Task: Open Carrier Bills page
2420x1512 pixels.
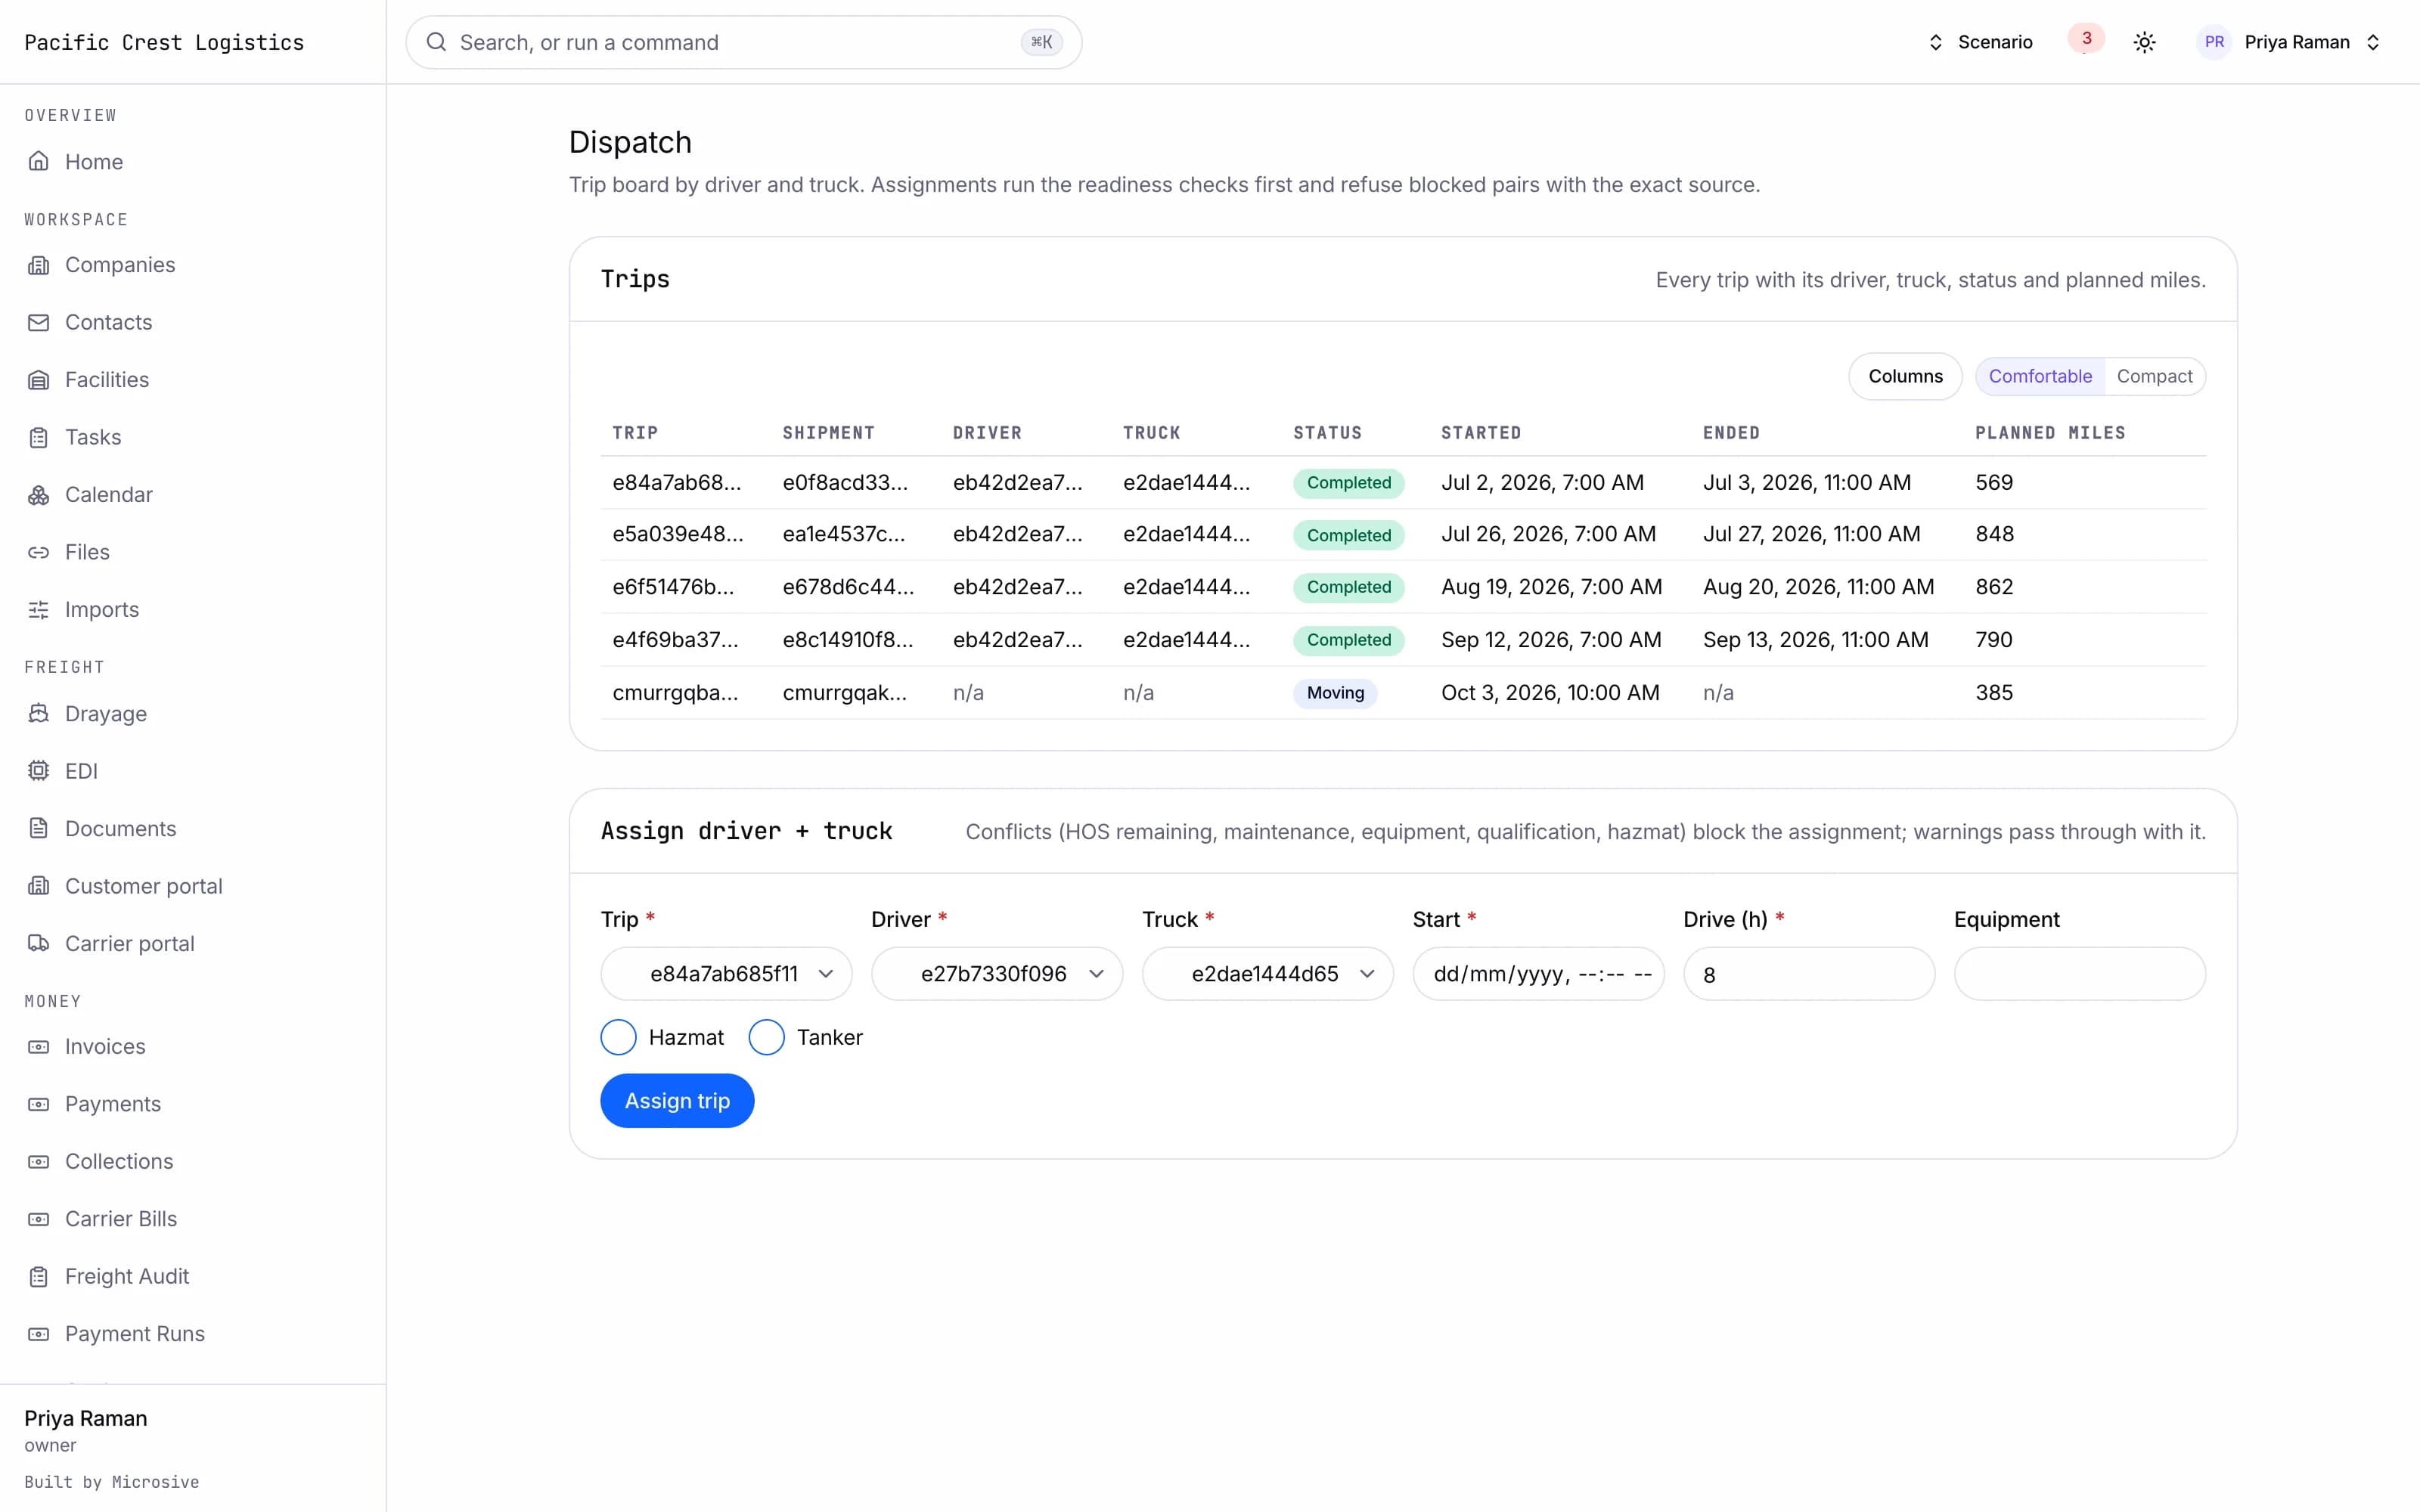Action: pos(121,1219)
